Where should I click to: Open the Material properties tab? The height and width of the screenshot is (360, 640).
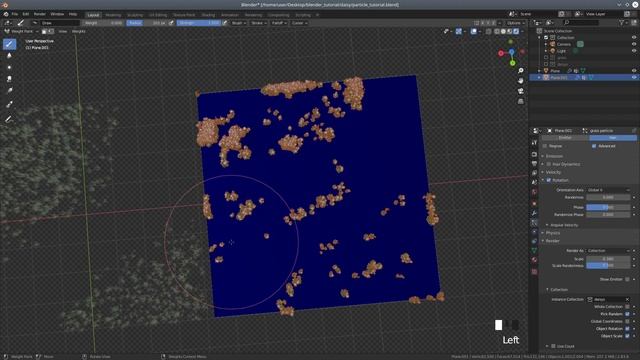tap(534, 260)
